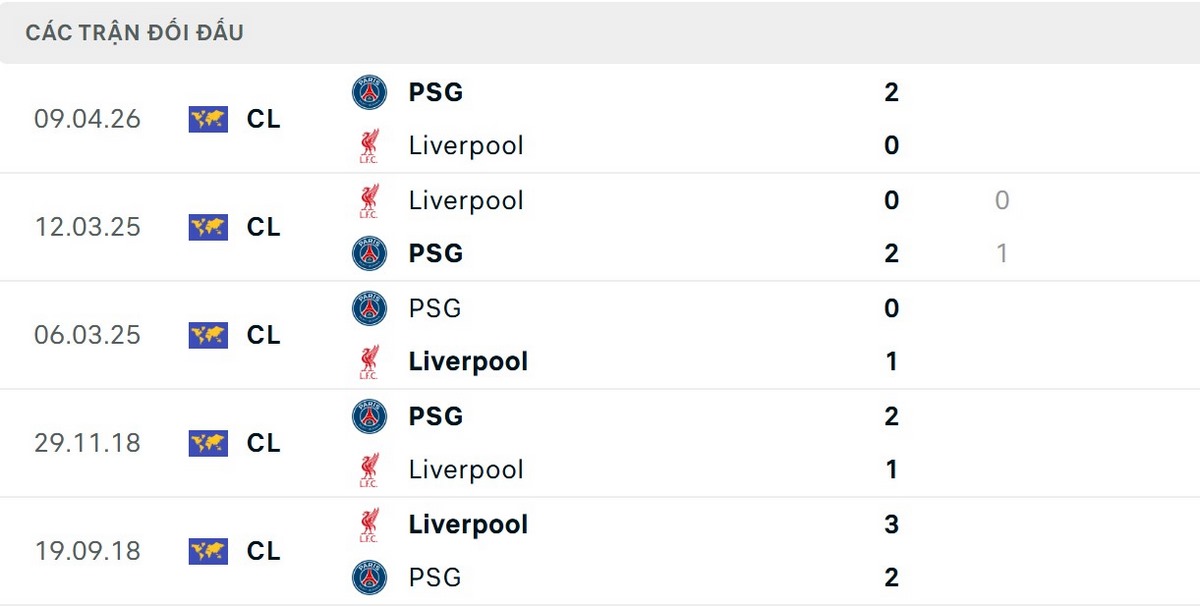1200x606 pixels.
Task: Click PSG's score of 2 in the 29.11.18 match
Action: tap(890, 417)
